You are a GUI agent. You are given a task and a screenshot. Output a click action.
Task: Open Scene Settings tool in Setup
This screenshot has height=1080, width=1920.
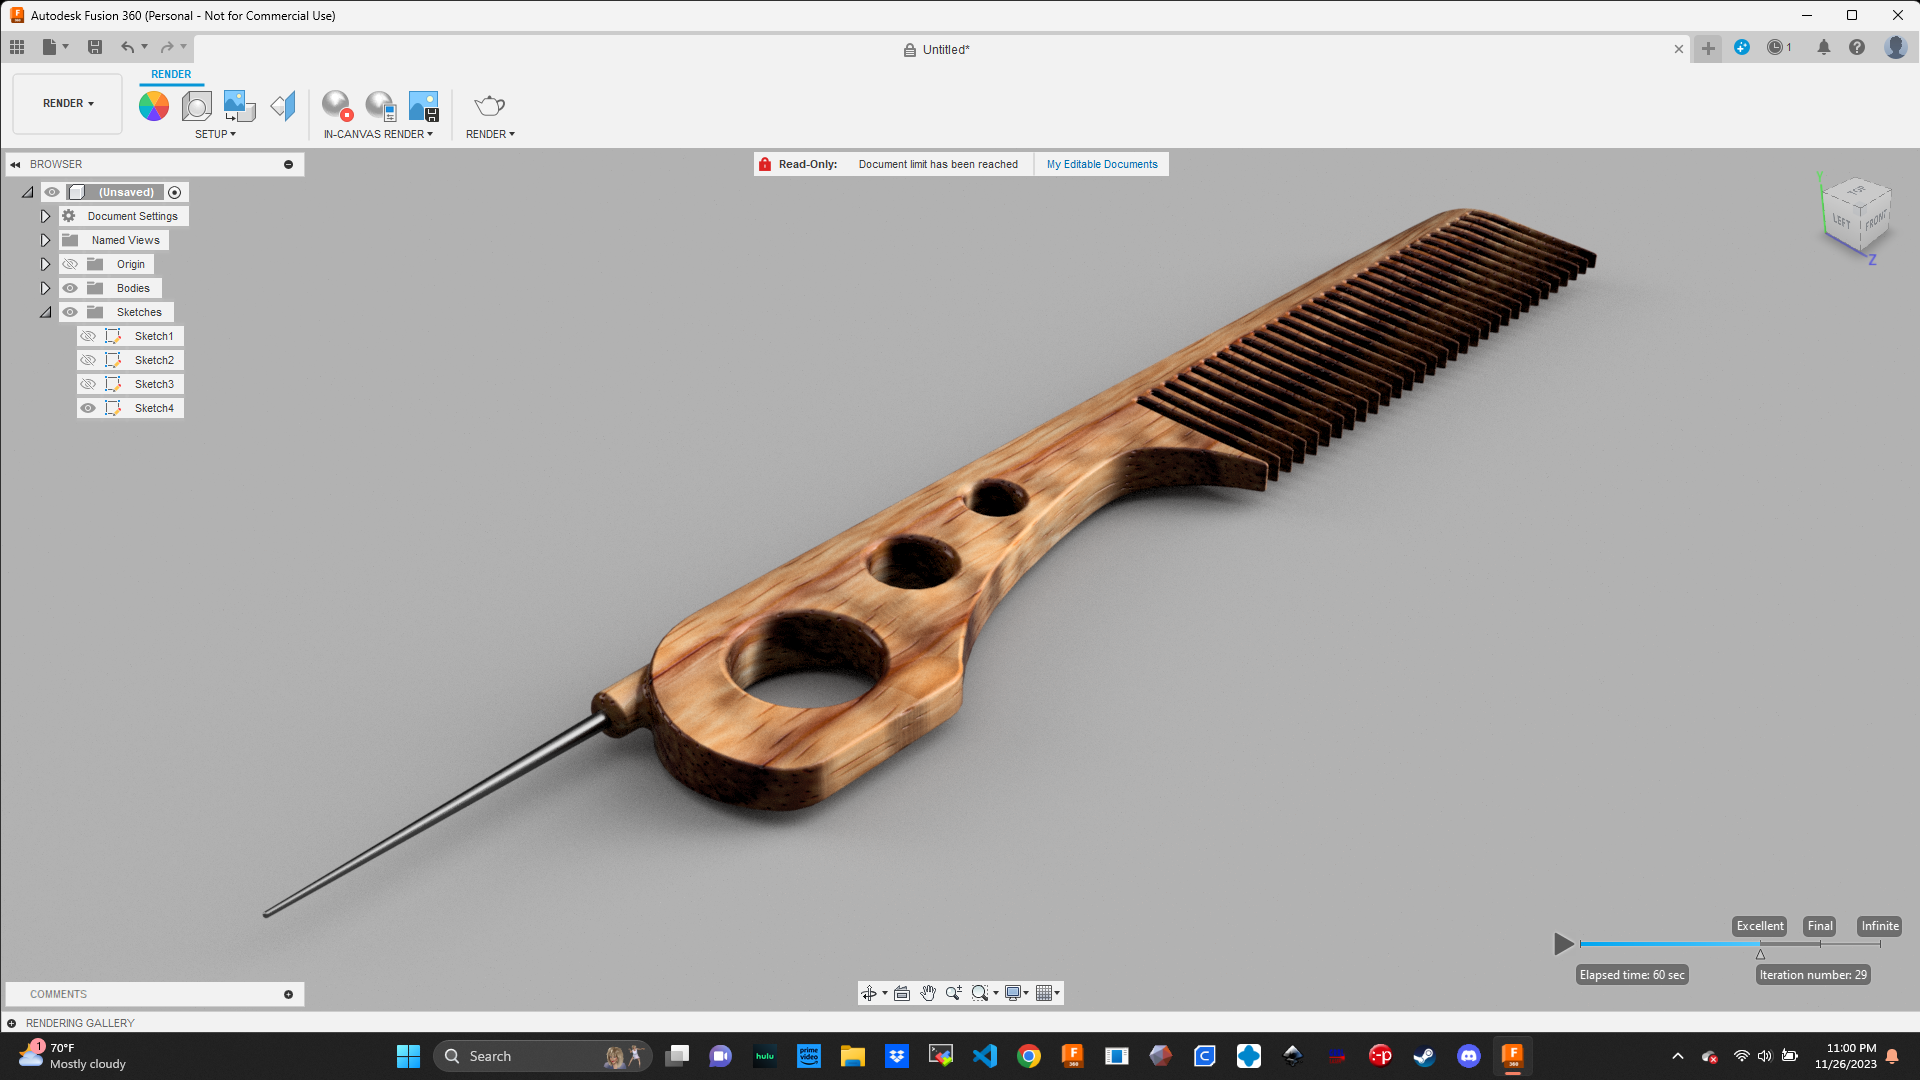(197, 106)
